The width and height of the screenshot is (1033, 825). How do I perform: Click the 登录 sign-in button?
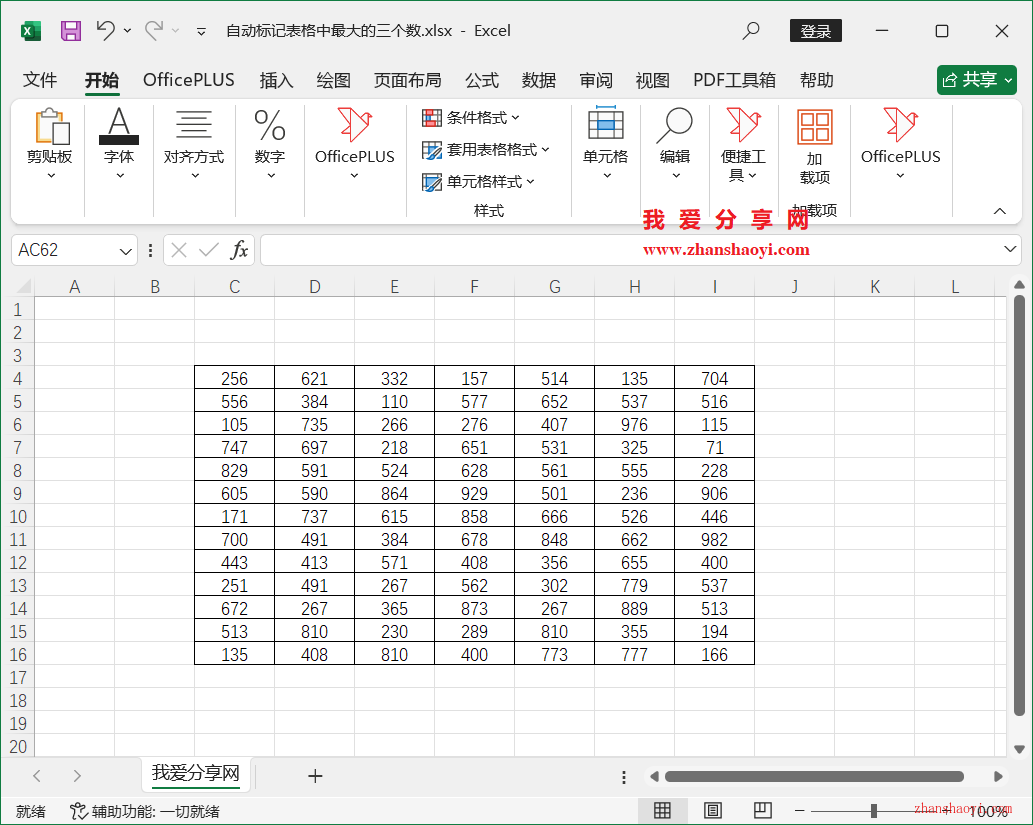click(816, 31)
